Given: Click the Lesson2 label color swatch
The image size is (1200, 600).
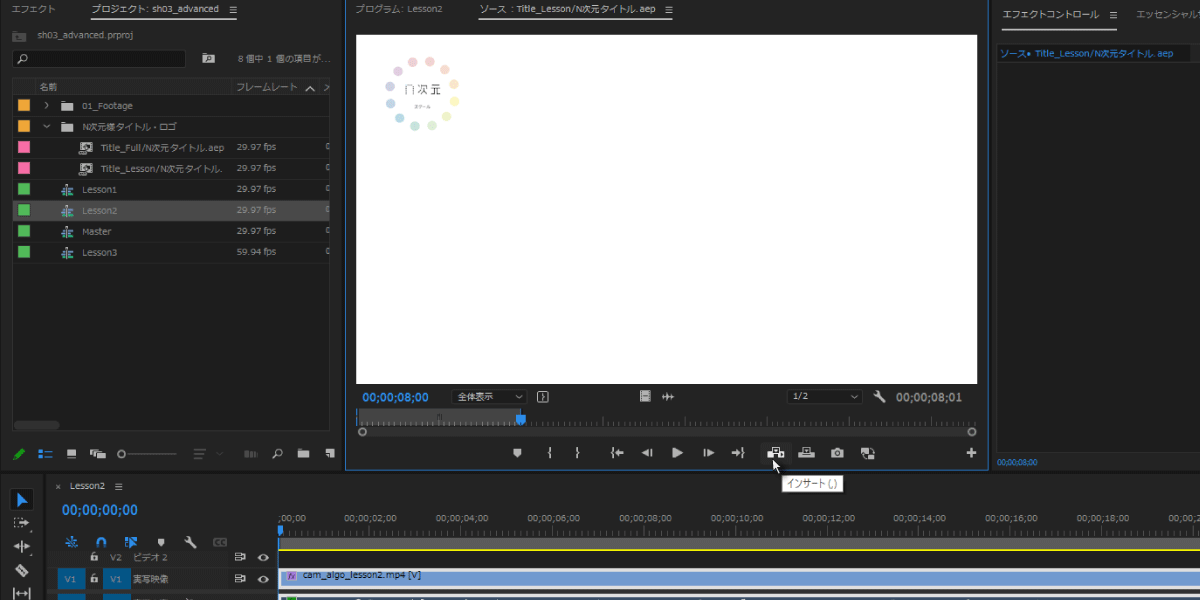Looking at the screenshot, I should pos(24,210).
